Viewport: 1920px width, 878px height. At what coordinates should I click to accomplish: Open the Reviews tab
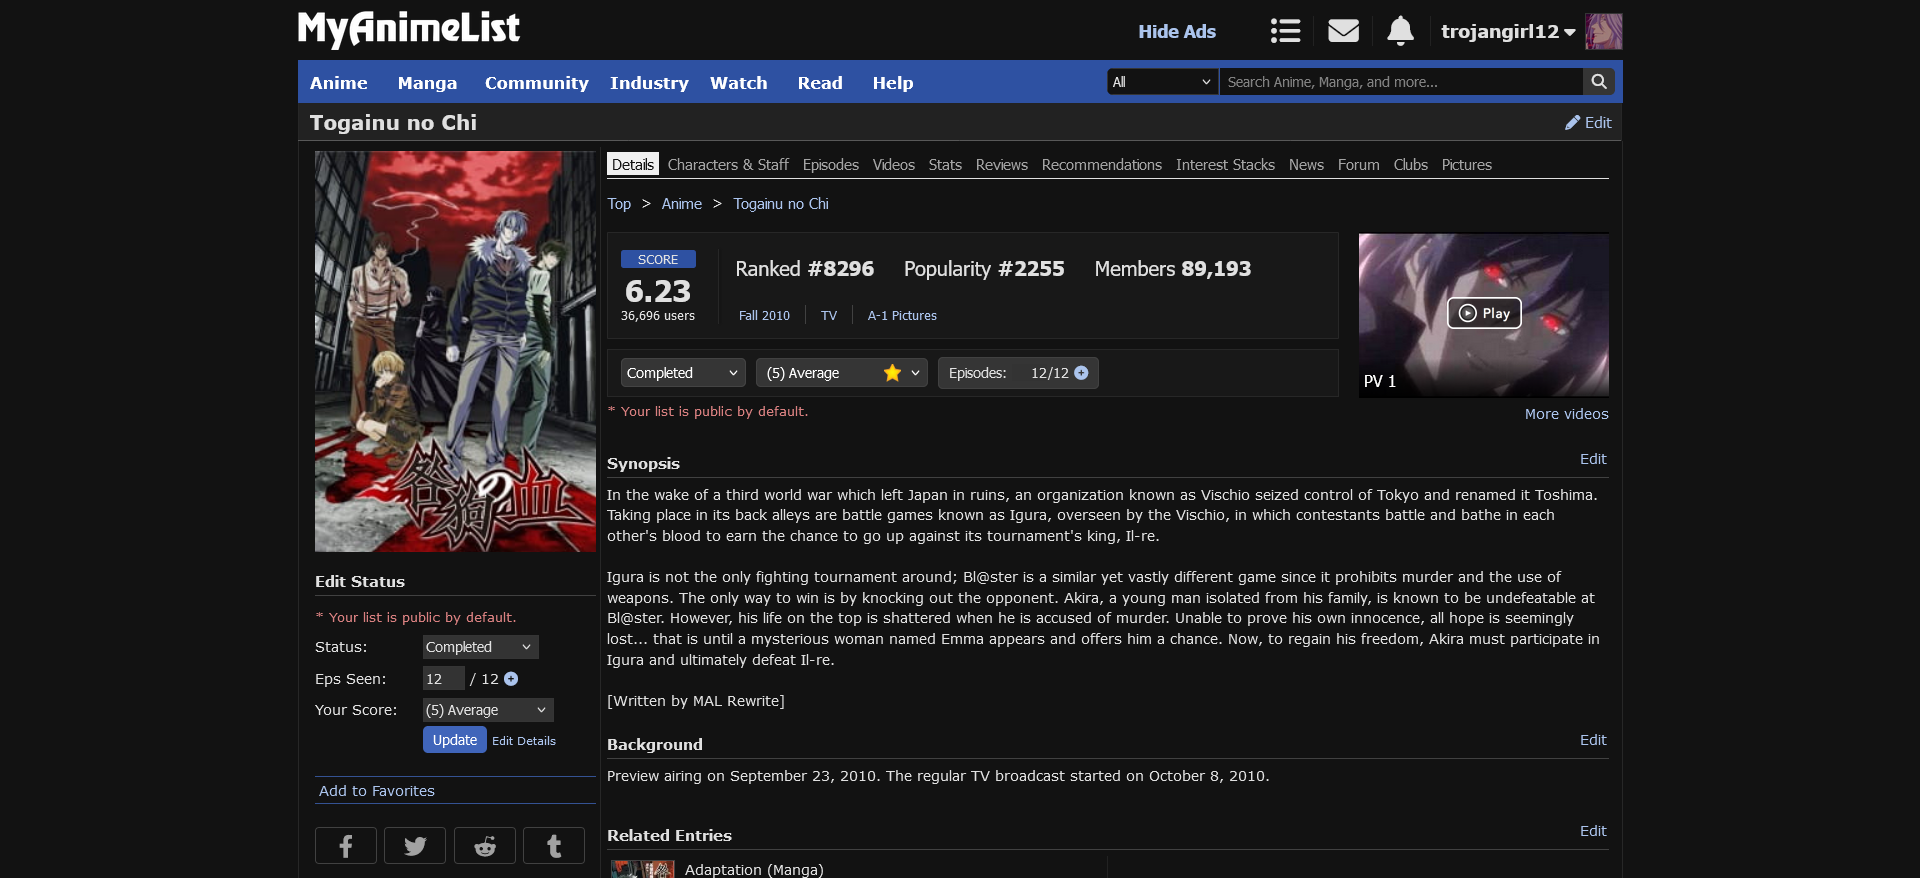tap(1001, 165)
